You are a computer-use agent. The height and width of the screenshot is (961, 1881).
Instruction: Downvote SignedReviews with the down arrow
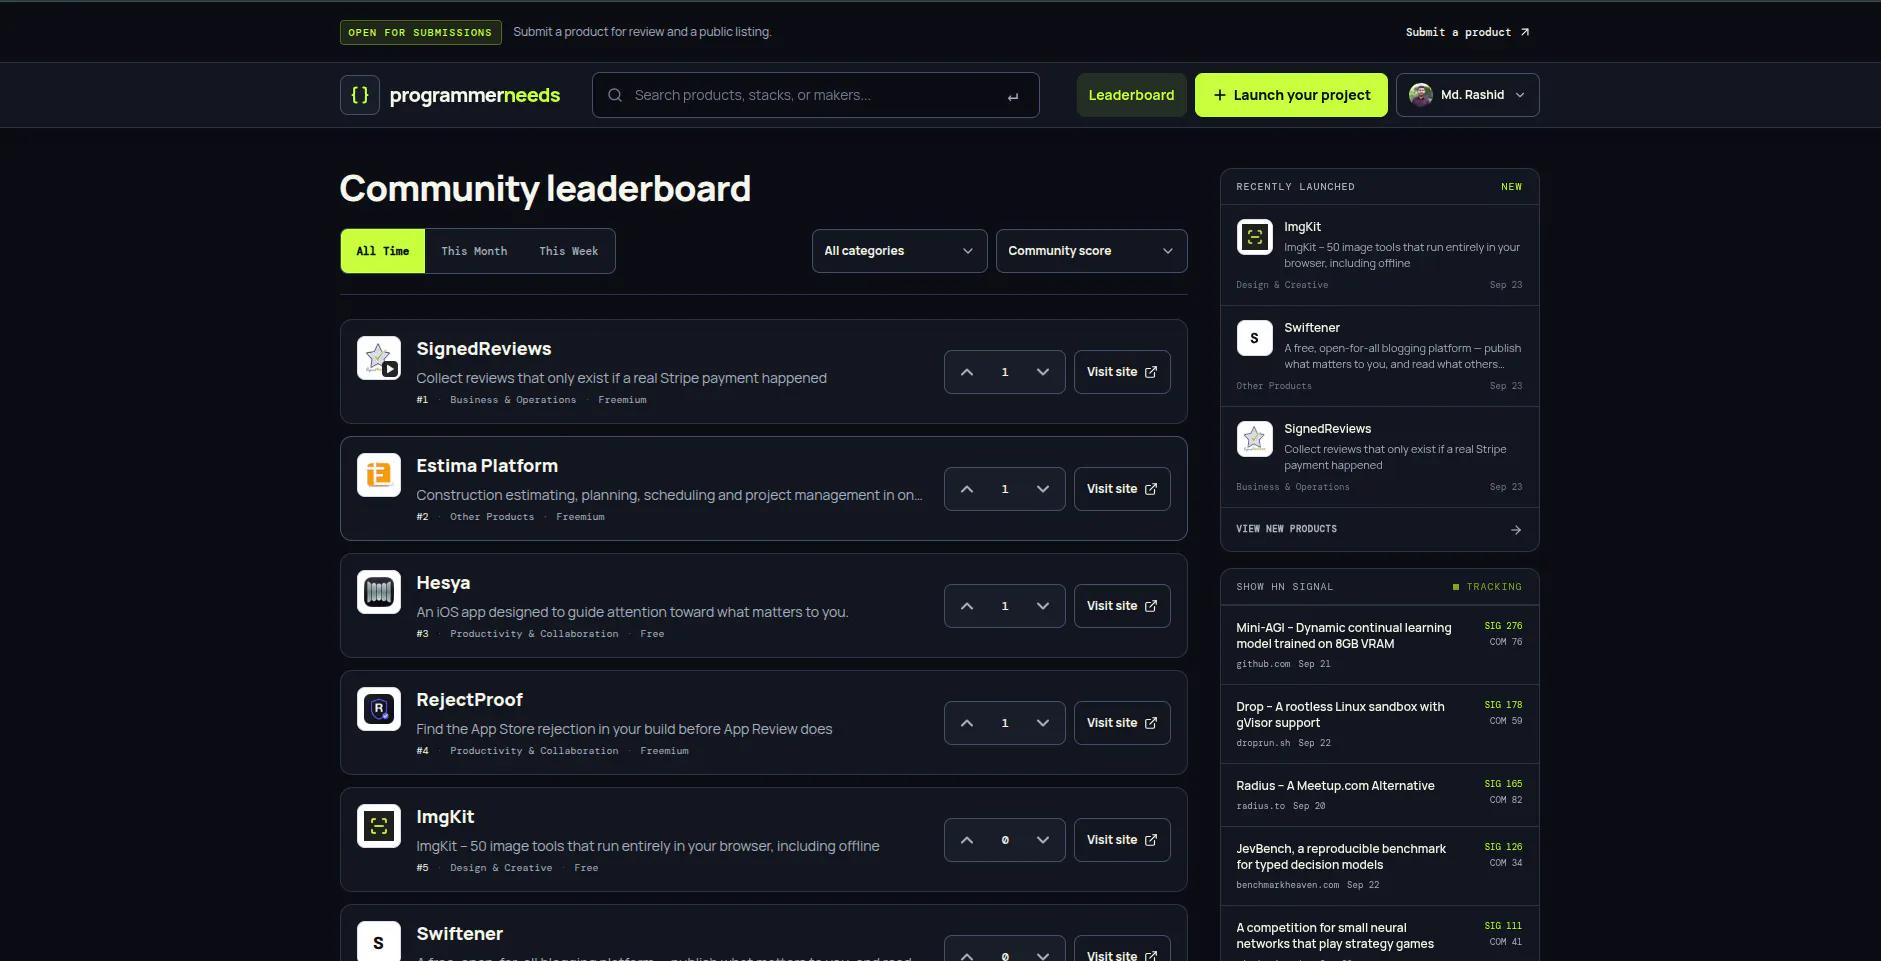point(1043,372)
